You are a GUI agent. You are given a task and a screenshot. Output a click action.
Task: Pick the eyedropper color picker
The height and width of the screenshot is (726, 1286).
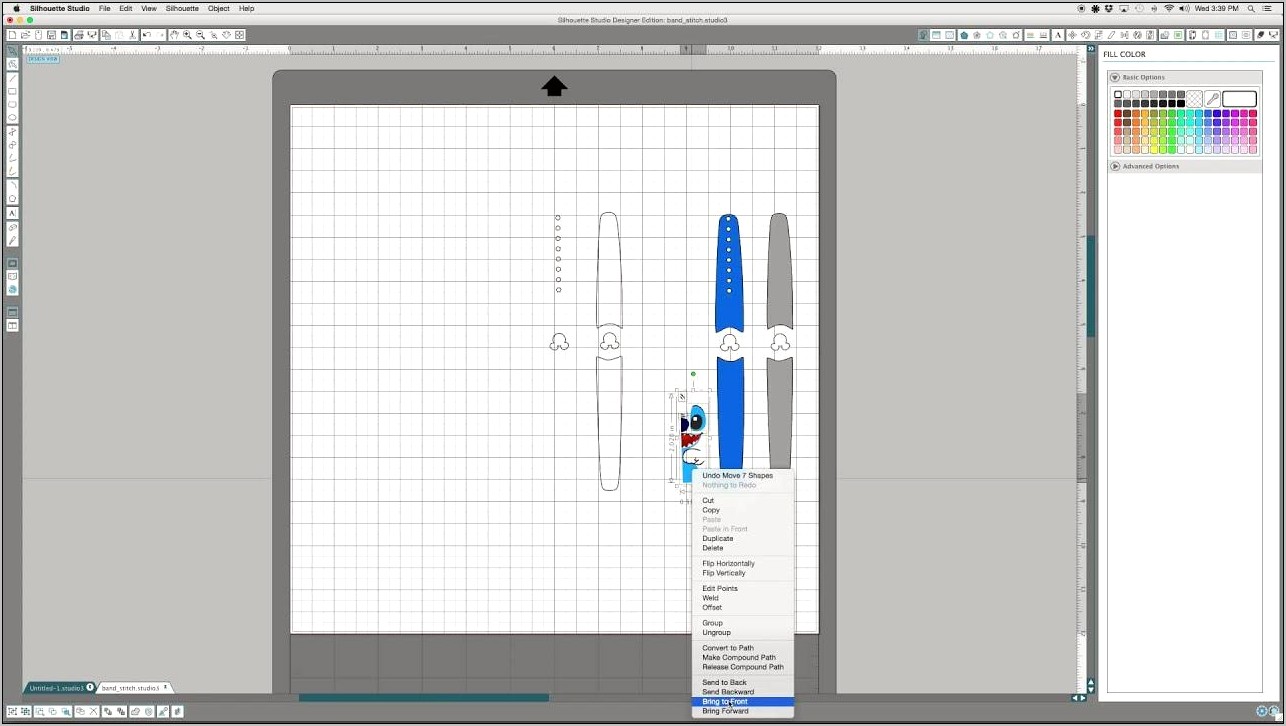[1212, 99]
